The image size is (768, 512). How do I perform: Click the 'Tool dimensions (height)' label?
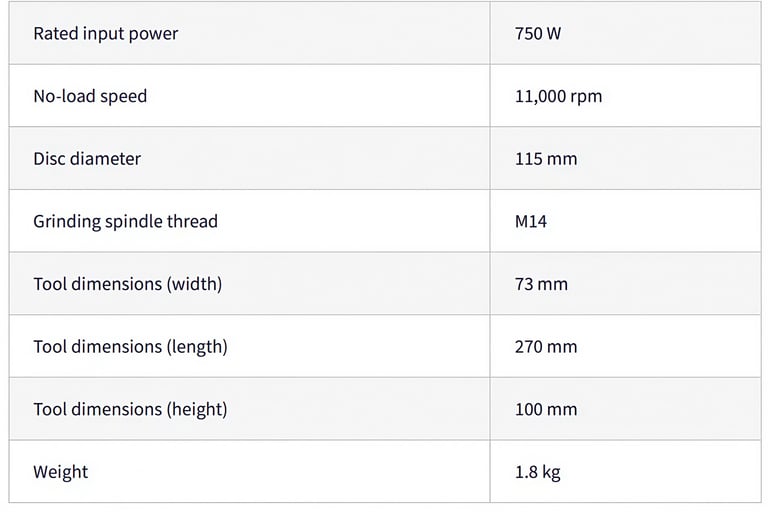130,410
